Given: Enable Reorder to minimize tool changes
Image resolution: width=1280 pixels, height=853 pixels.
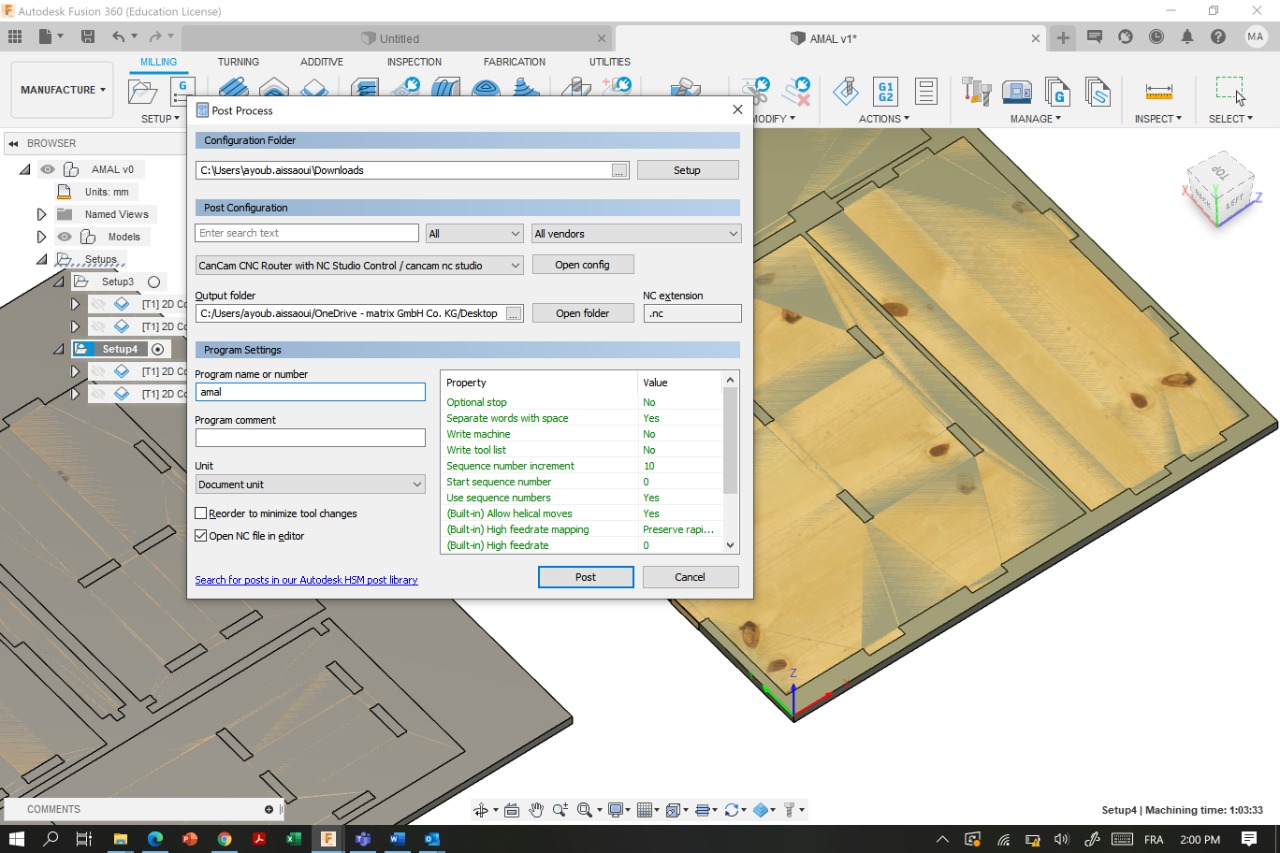Looking at the screenshot, I should coord(201,513).
